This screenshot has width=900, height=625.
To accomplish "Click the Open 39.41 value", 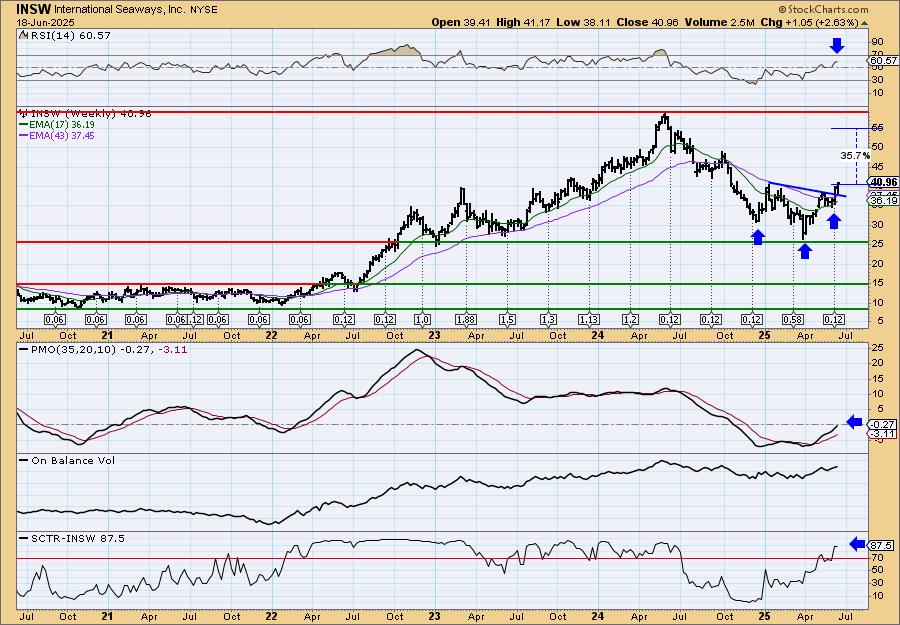I will (461, 22).
